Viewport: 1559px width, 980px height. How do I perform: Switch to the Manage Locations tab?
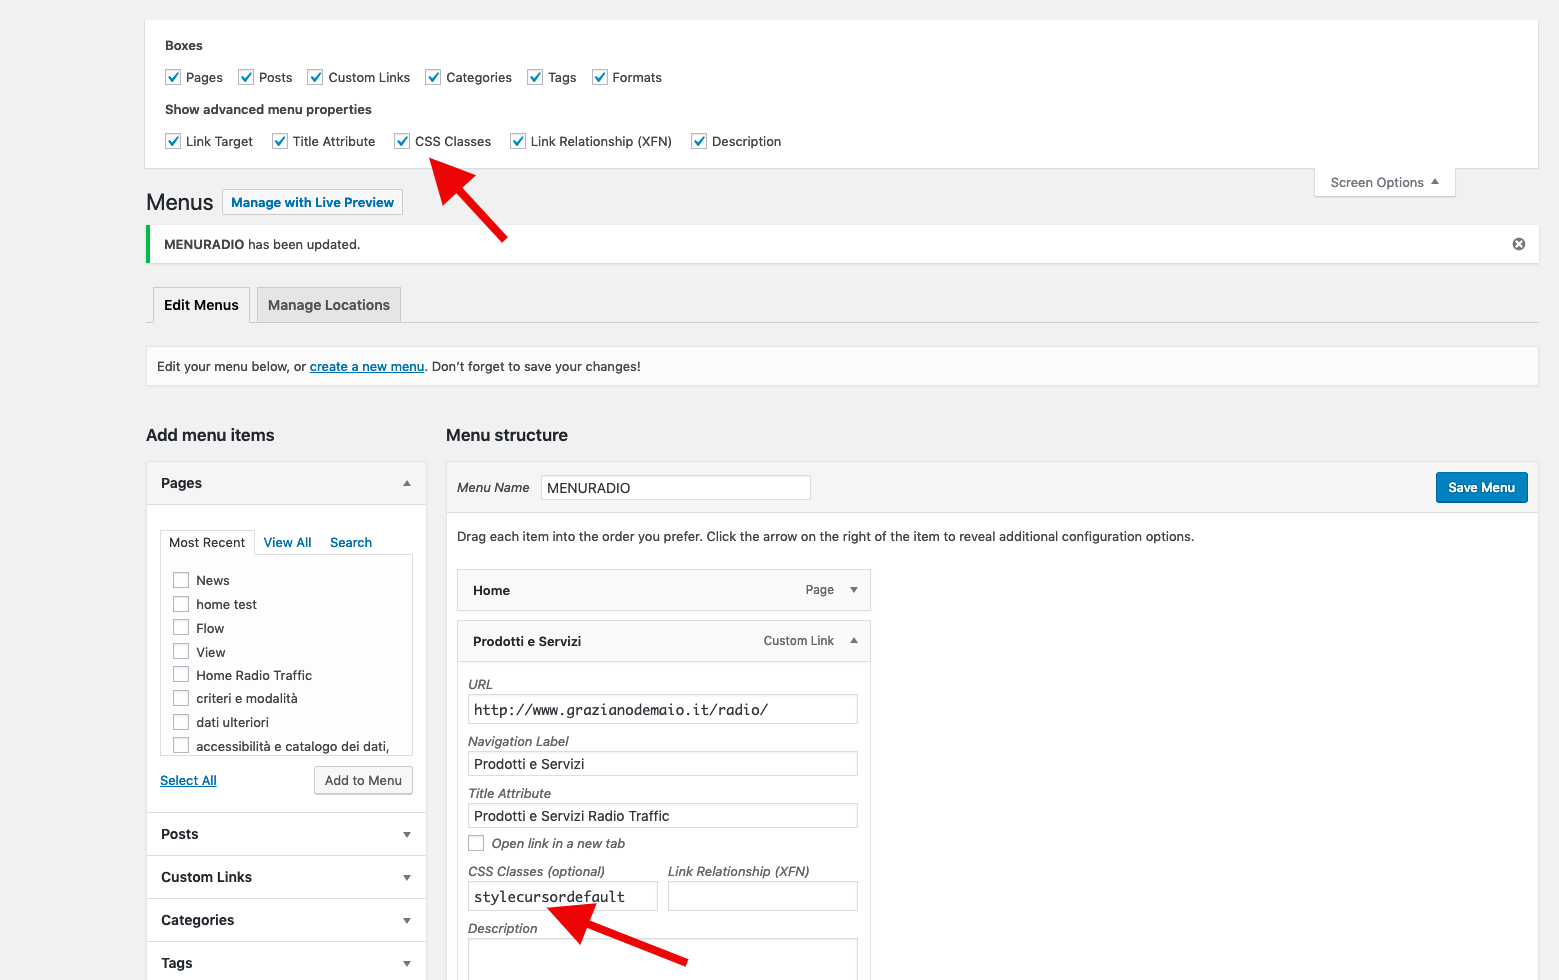(x=329, y=305)
